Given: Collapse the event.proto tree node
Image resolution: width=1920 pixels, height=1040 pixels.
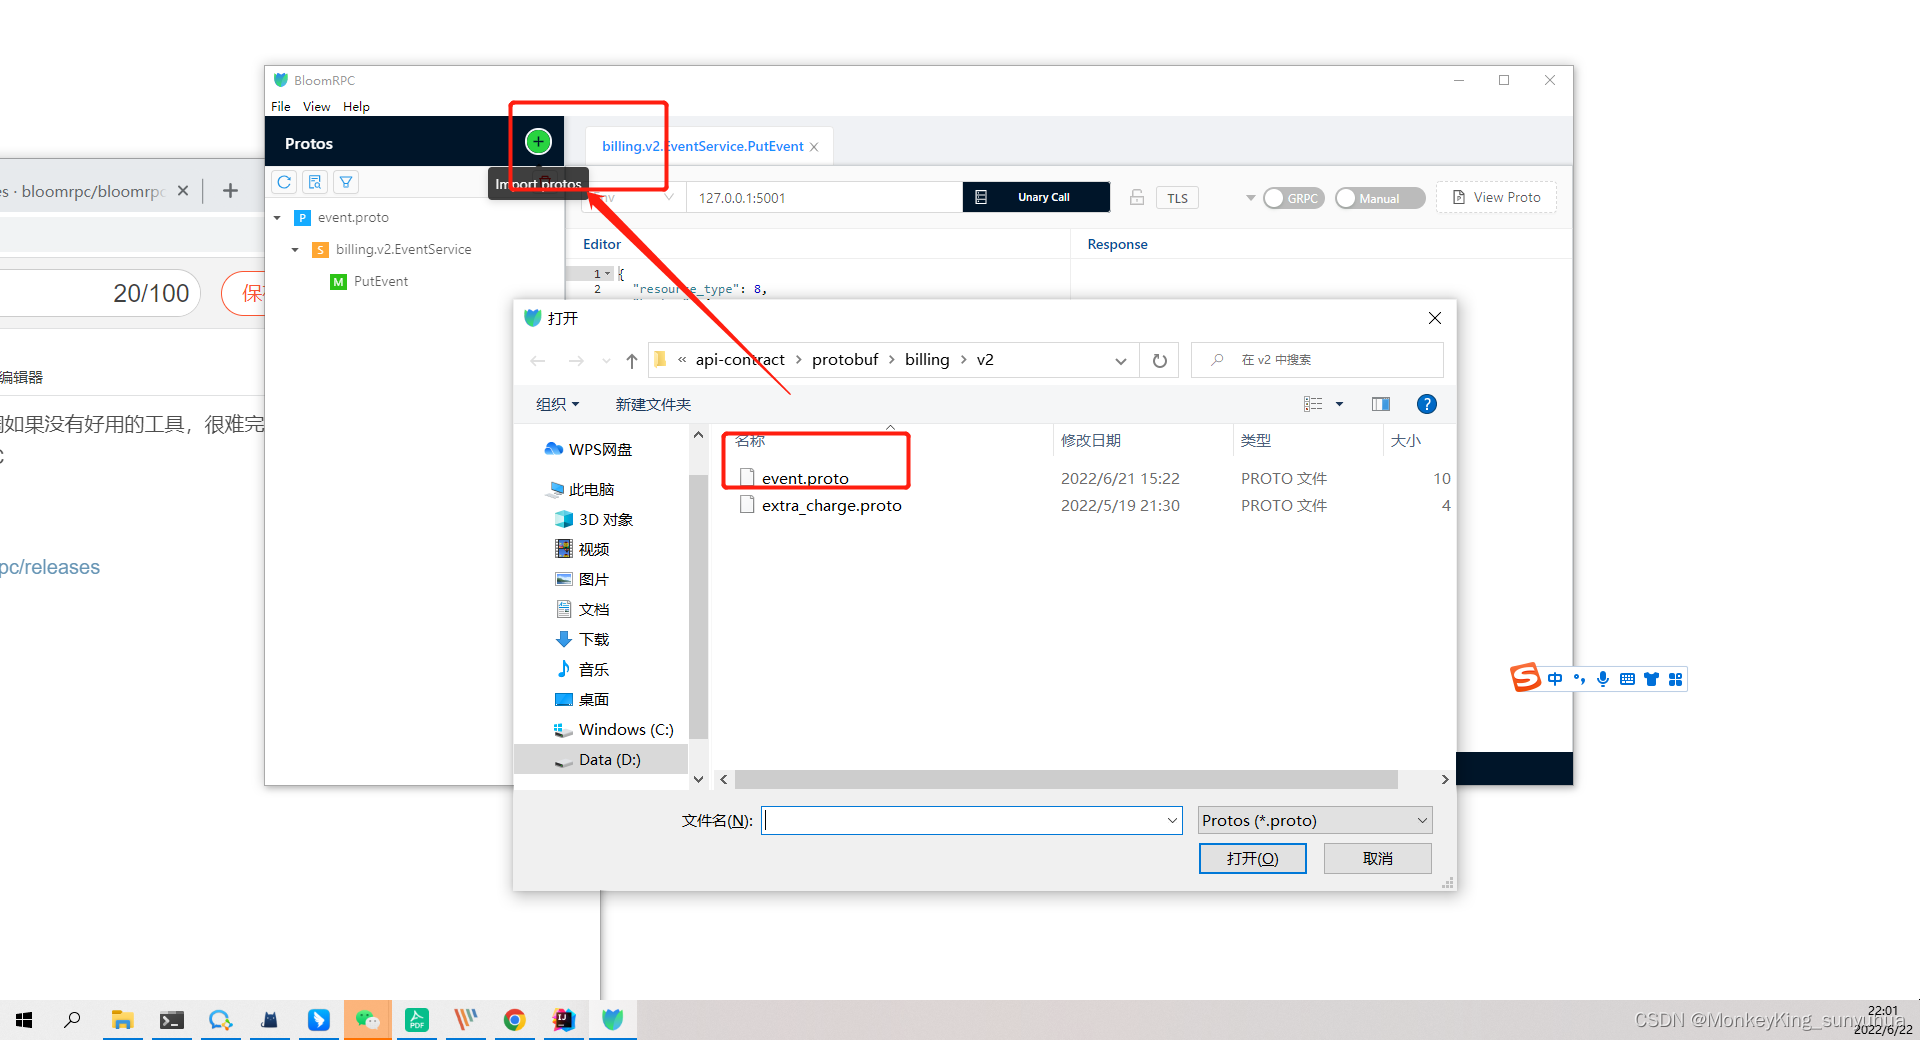Looking at the screenshot, I should tap(277, 217).
